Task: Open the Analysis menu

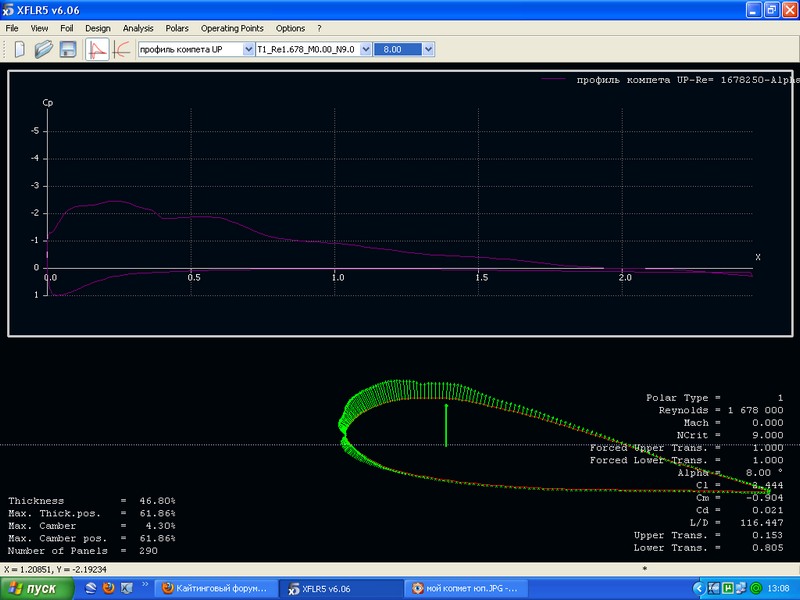Action: coord(138,28)
